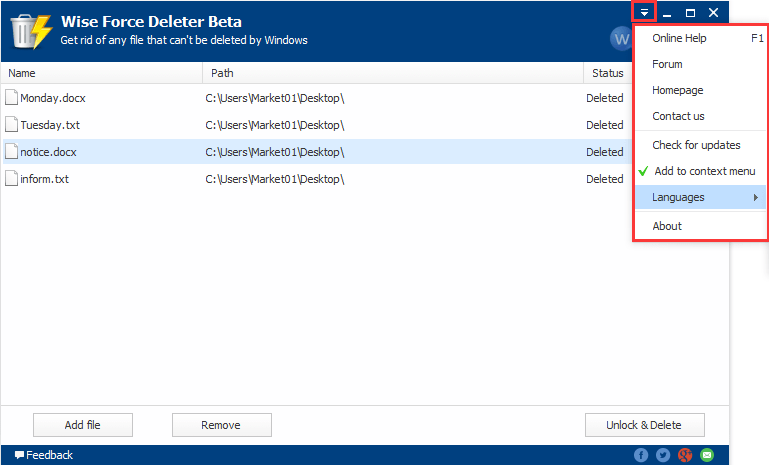Click the file icon beside inform.txt
Image resolution: width=769 pixels, height=465 pixels.
(x=12, y=179)
